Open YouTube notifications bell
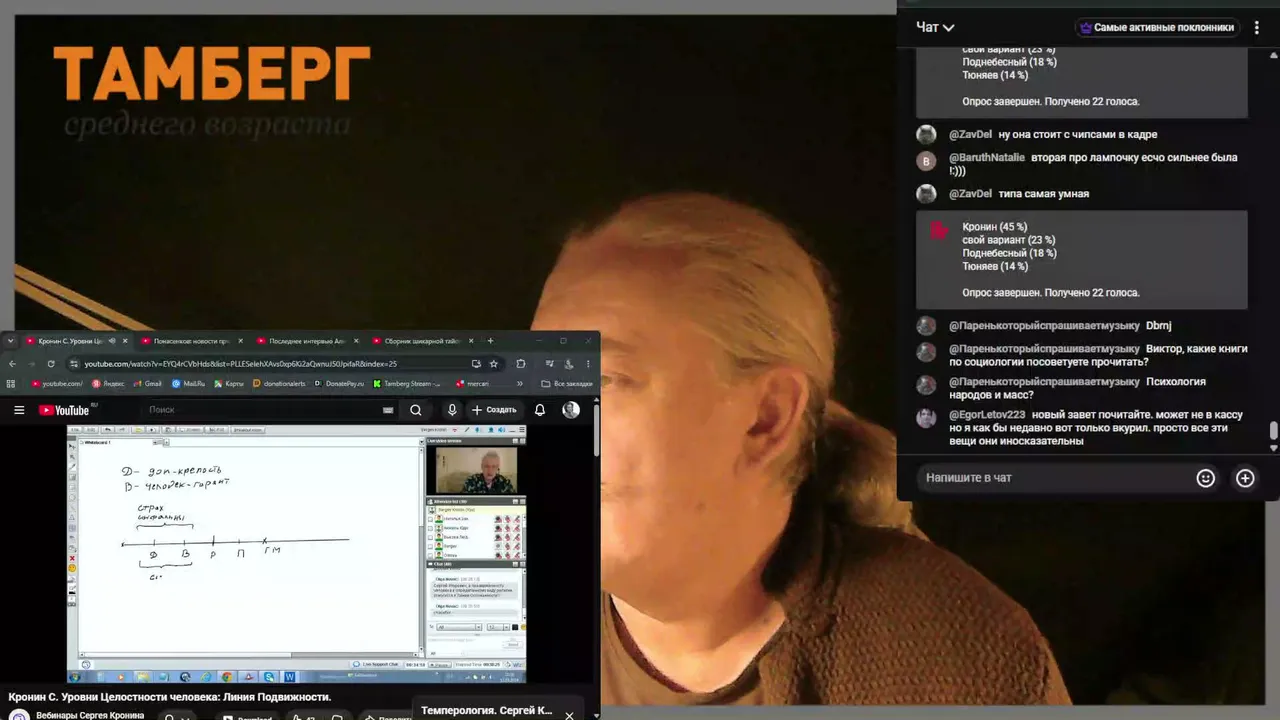The image size is (1280, 720). tap(540, 410)
